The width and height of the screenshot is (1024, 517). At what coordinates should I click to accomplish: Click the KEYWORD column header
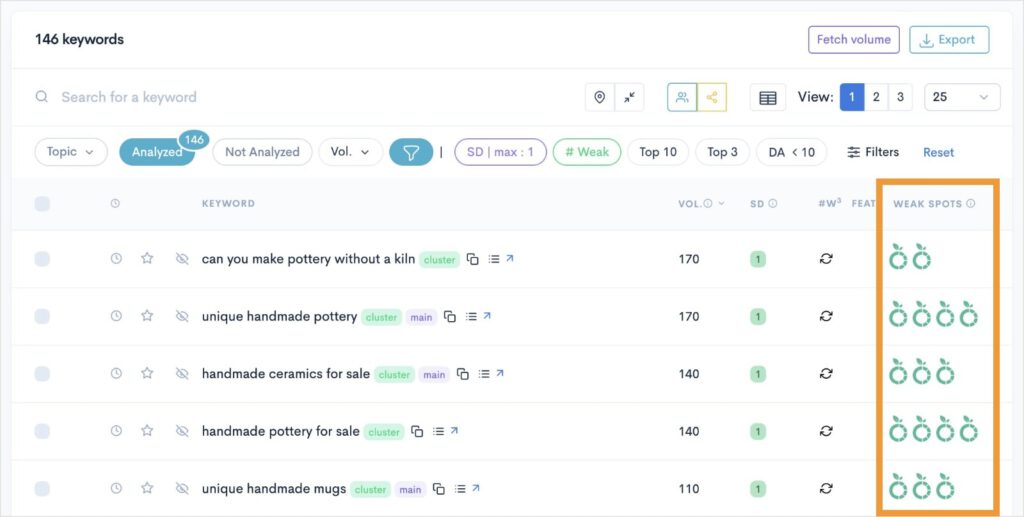tap(228, 204)
